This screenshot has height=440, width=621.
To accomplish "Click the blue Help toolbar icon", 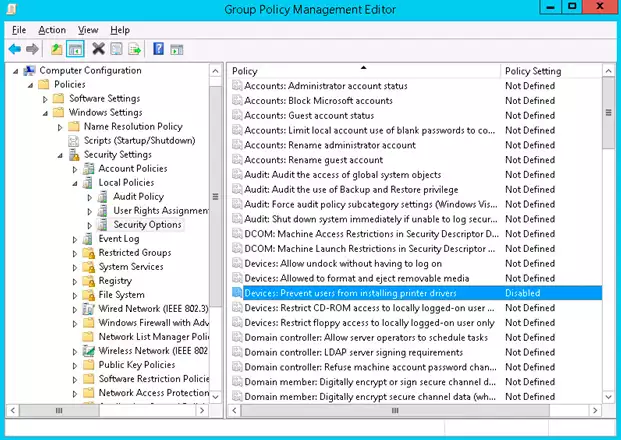I will (x=158, y=48).
